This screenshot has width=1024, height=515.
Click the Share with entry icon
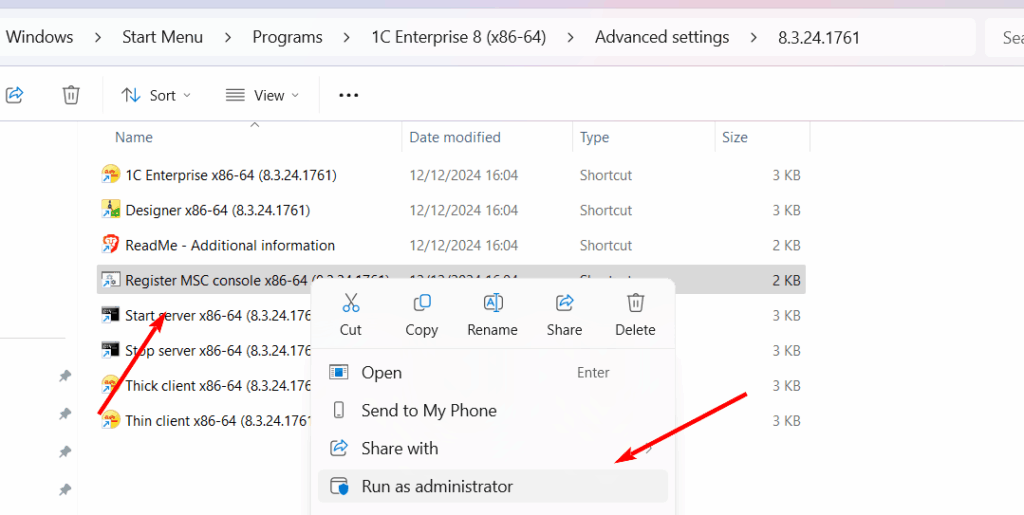tap(339, 448)
